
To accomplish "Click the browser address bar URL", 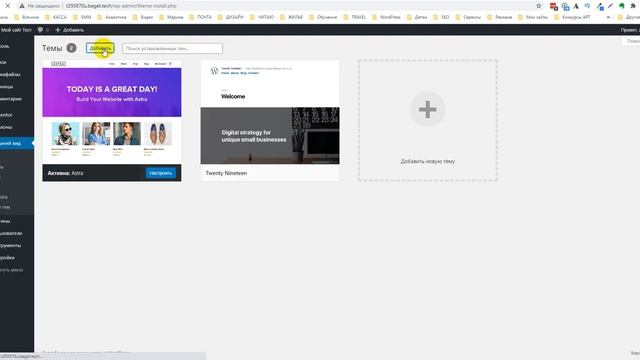I will coord(121,6).
